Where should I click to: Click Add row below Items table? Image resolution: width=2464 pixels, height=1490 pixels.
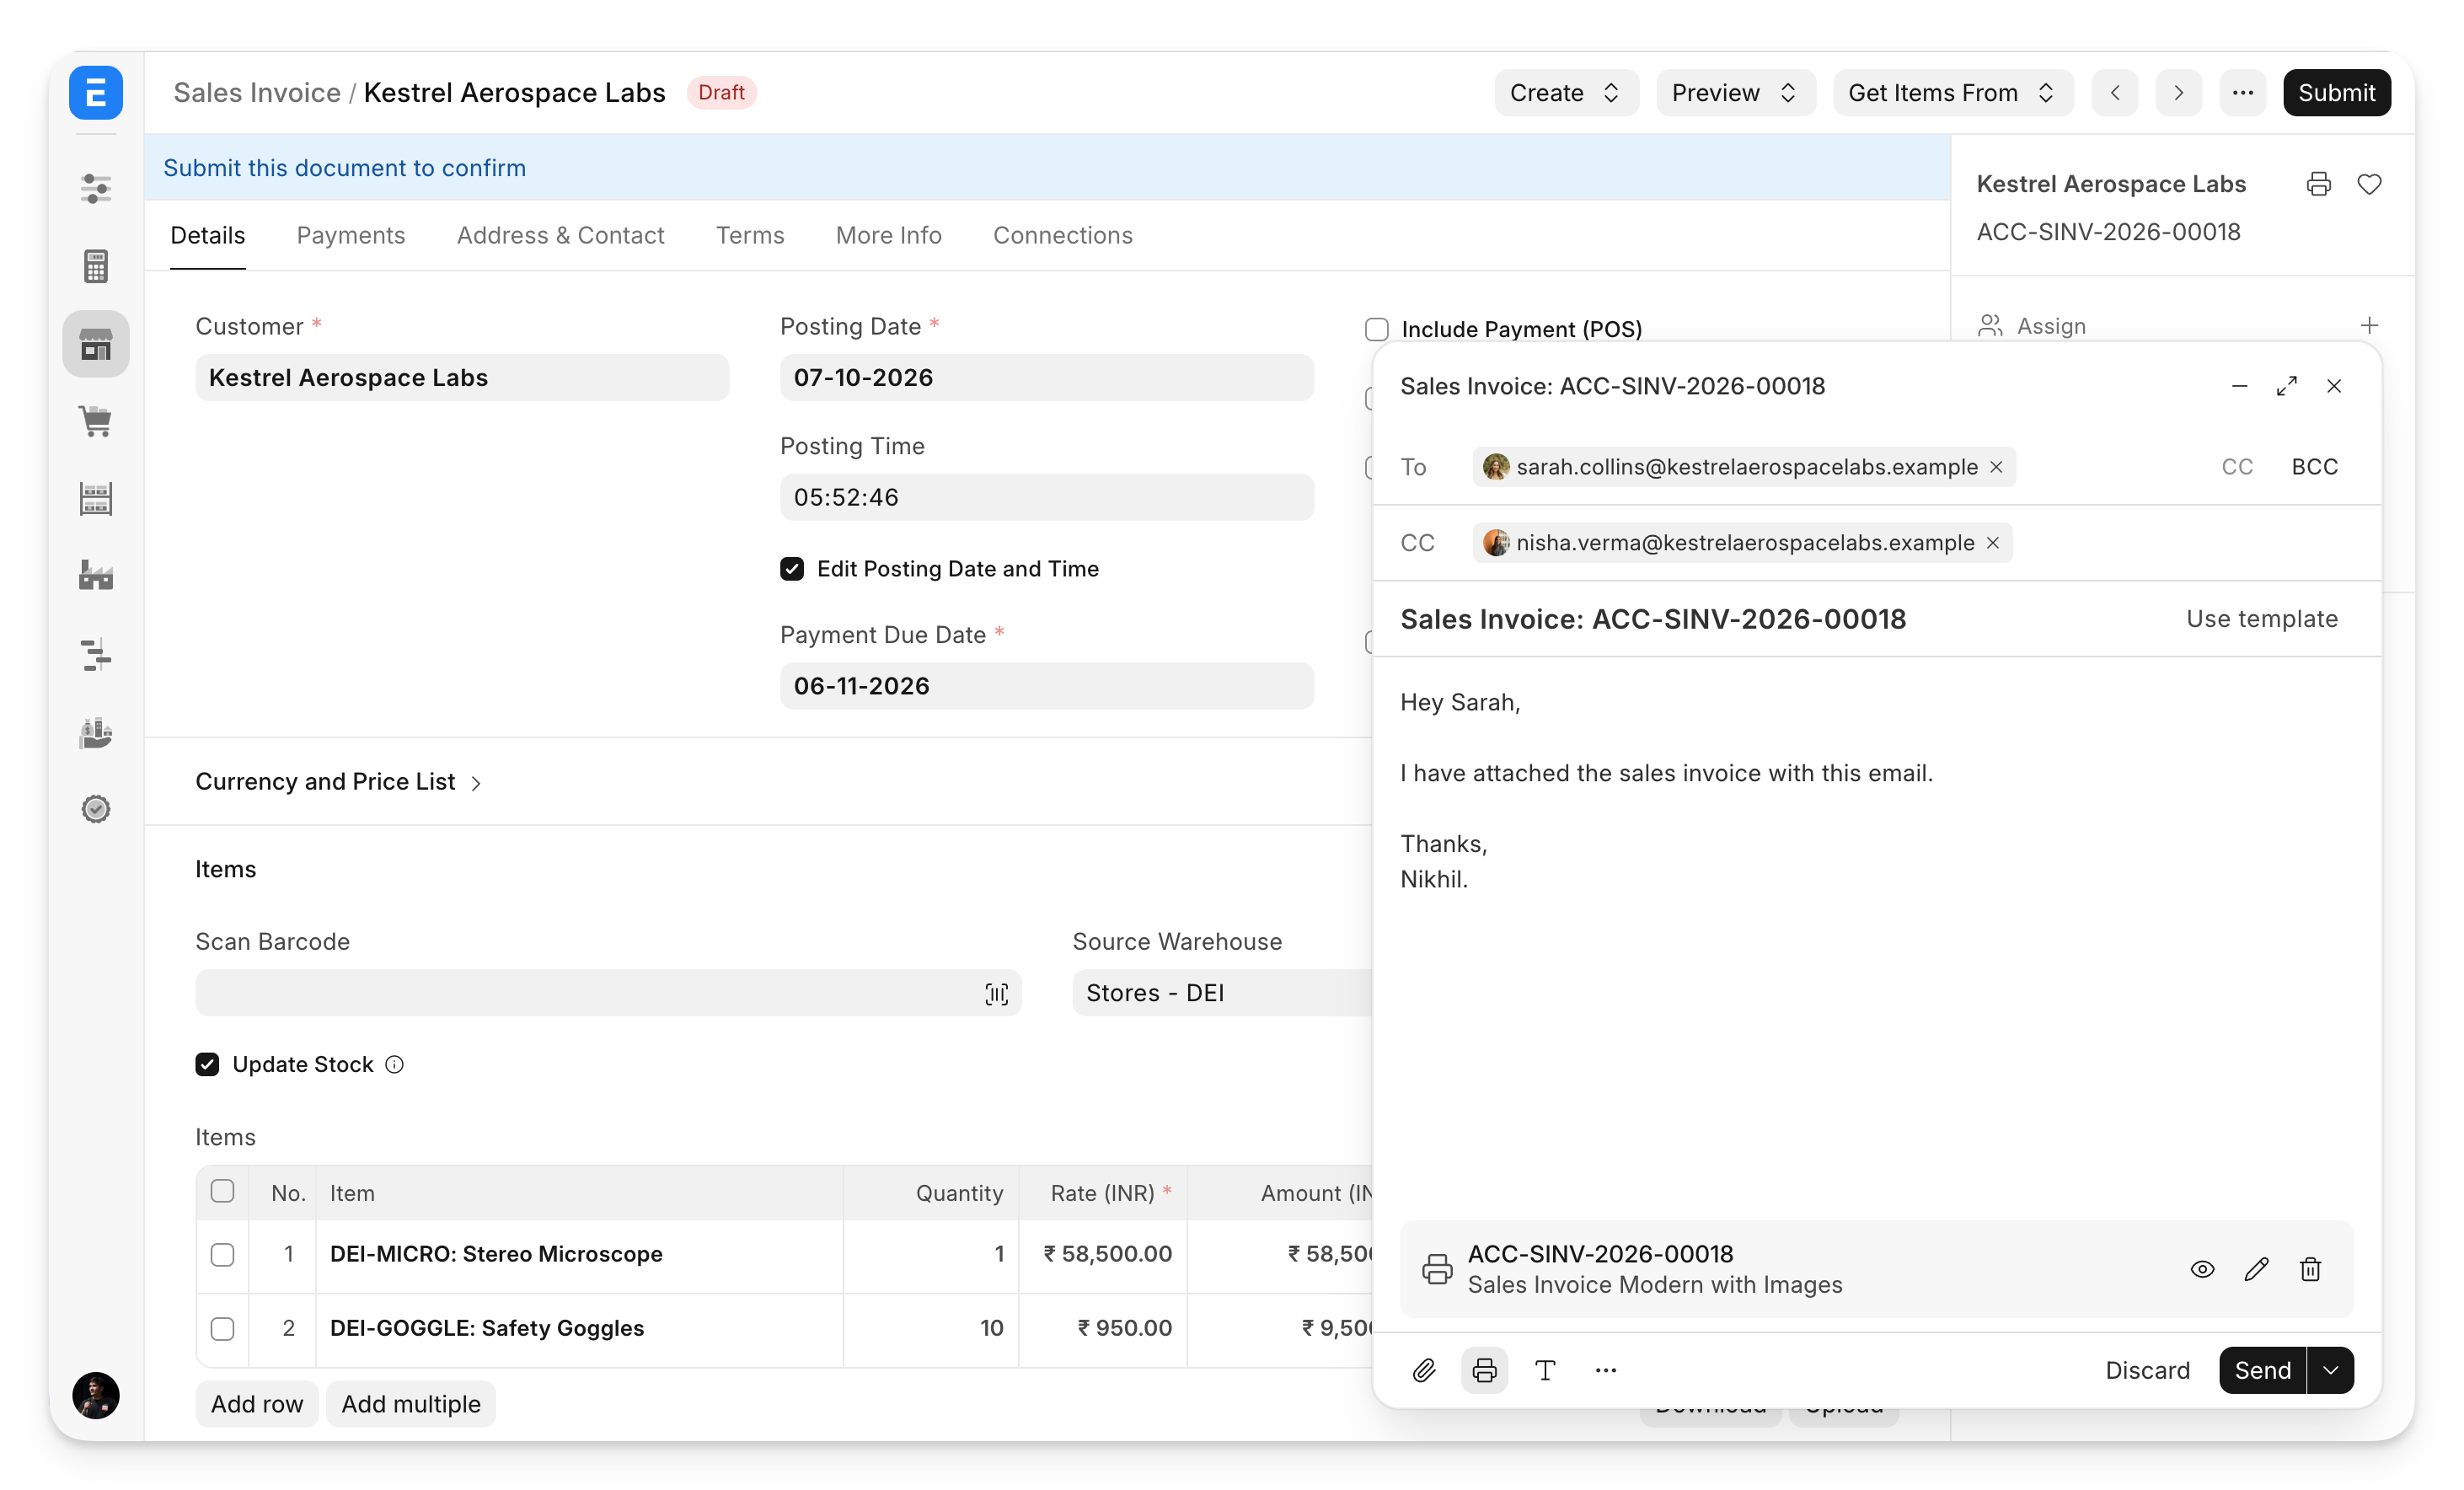click(x=257, y=1404)
